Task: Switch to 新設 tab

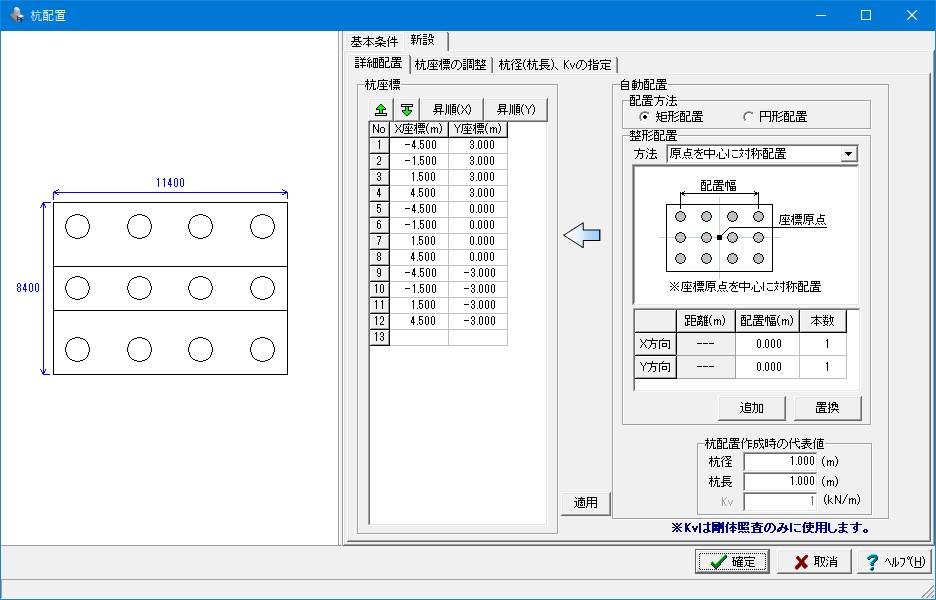Action: coord(424,41)
